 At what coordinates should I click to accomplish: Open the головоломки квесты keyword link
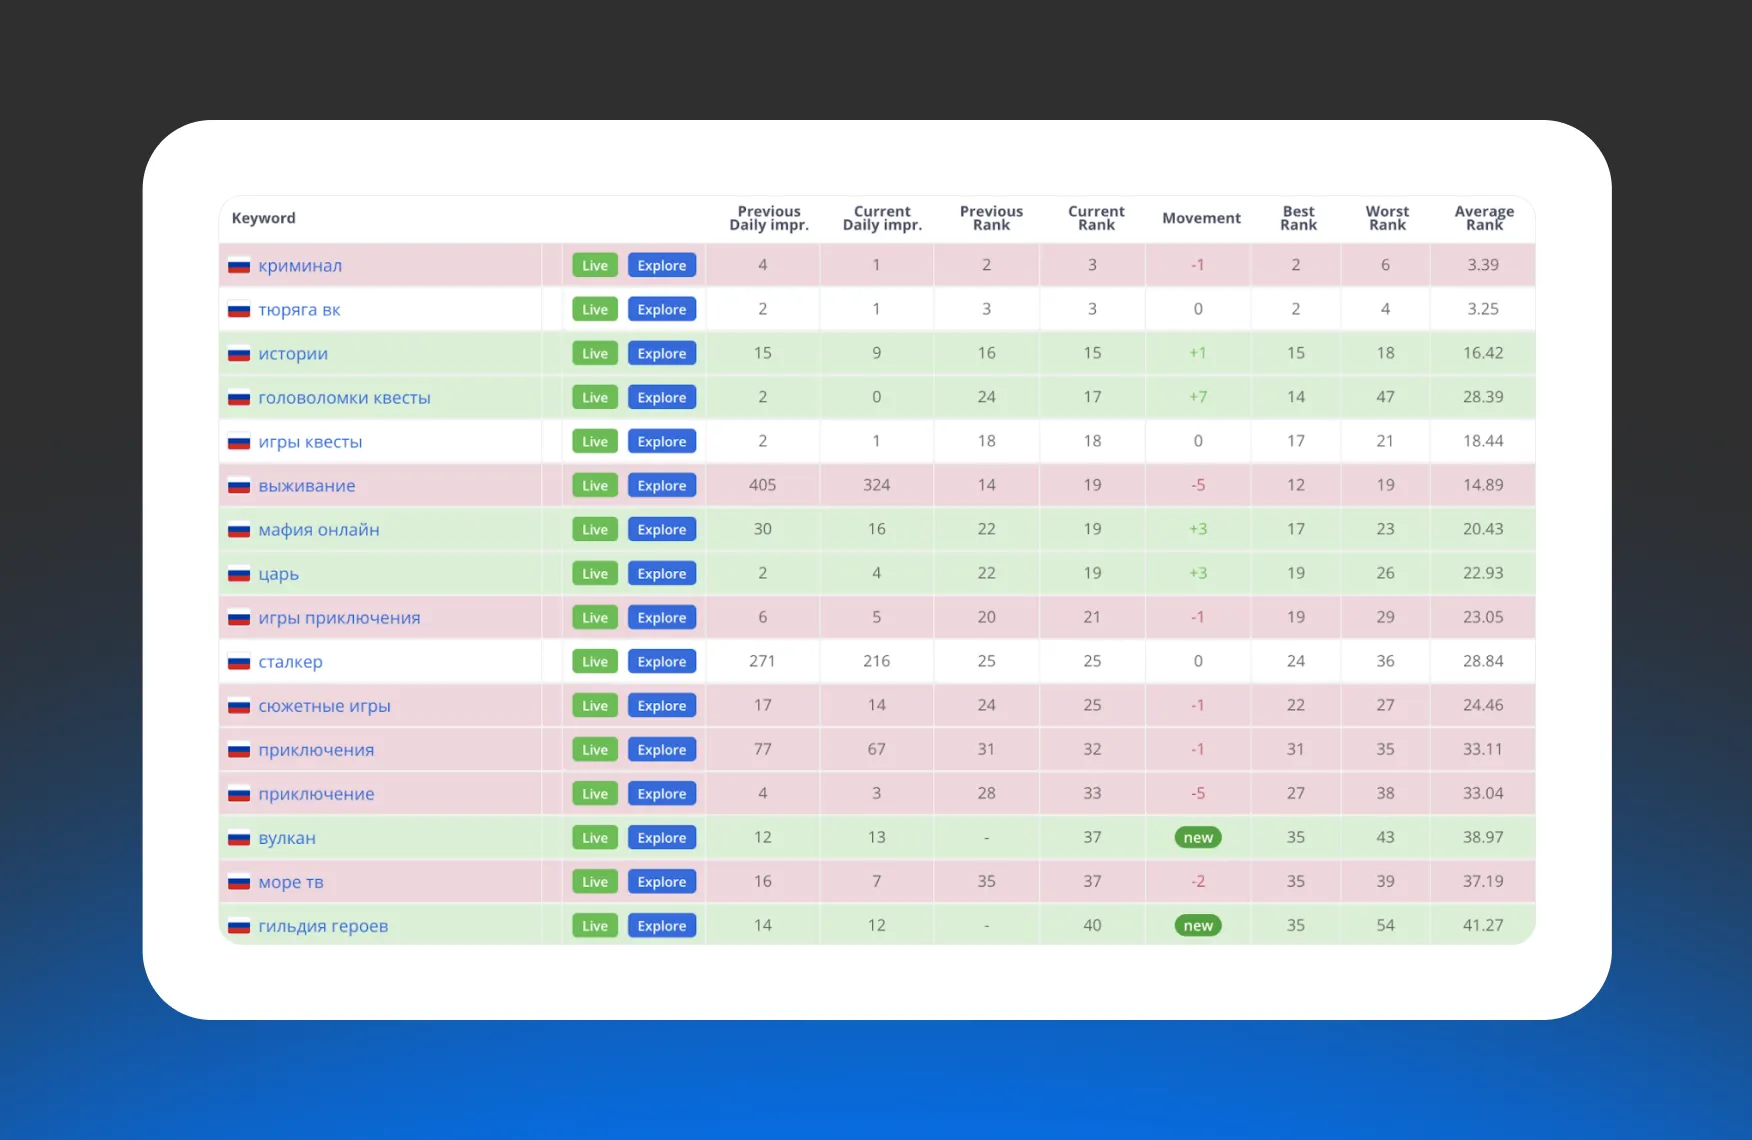344,398
